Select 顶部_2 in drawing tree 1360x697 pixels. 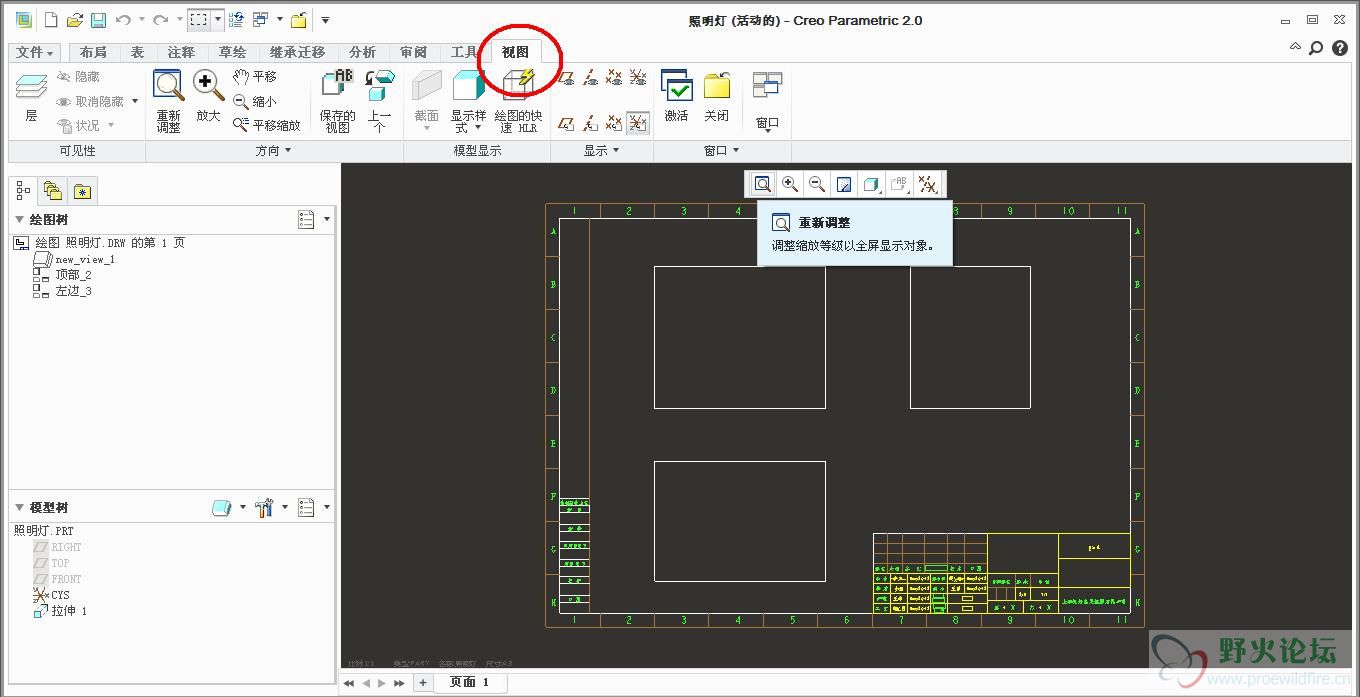pyautogui.click(x=62, y=275)
